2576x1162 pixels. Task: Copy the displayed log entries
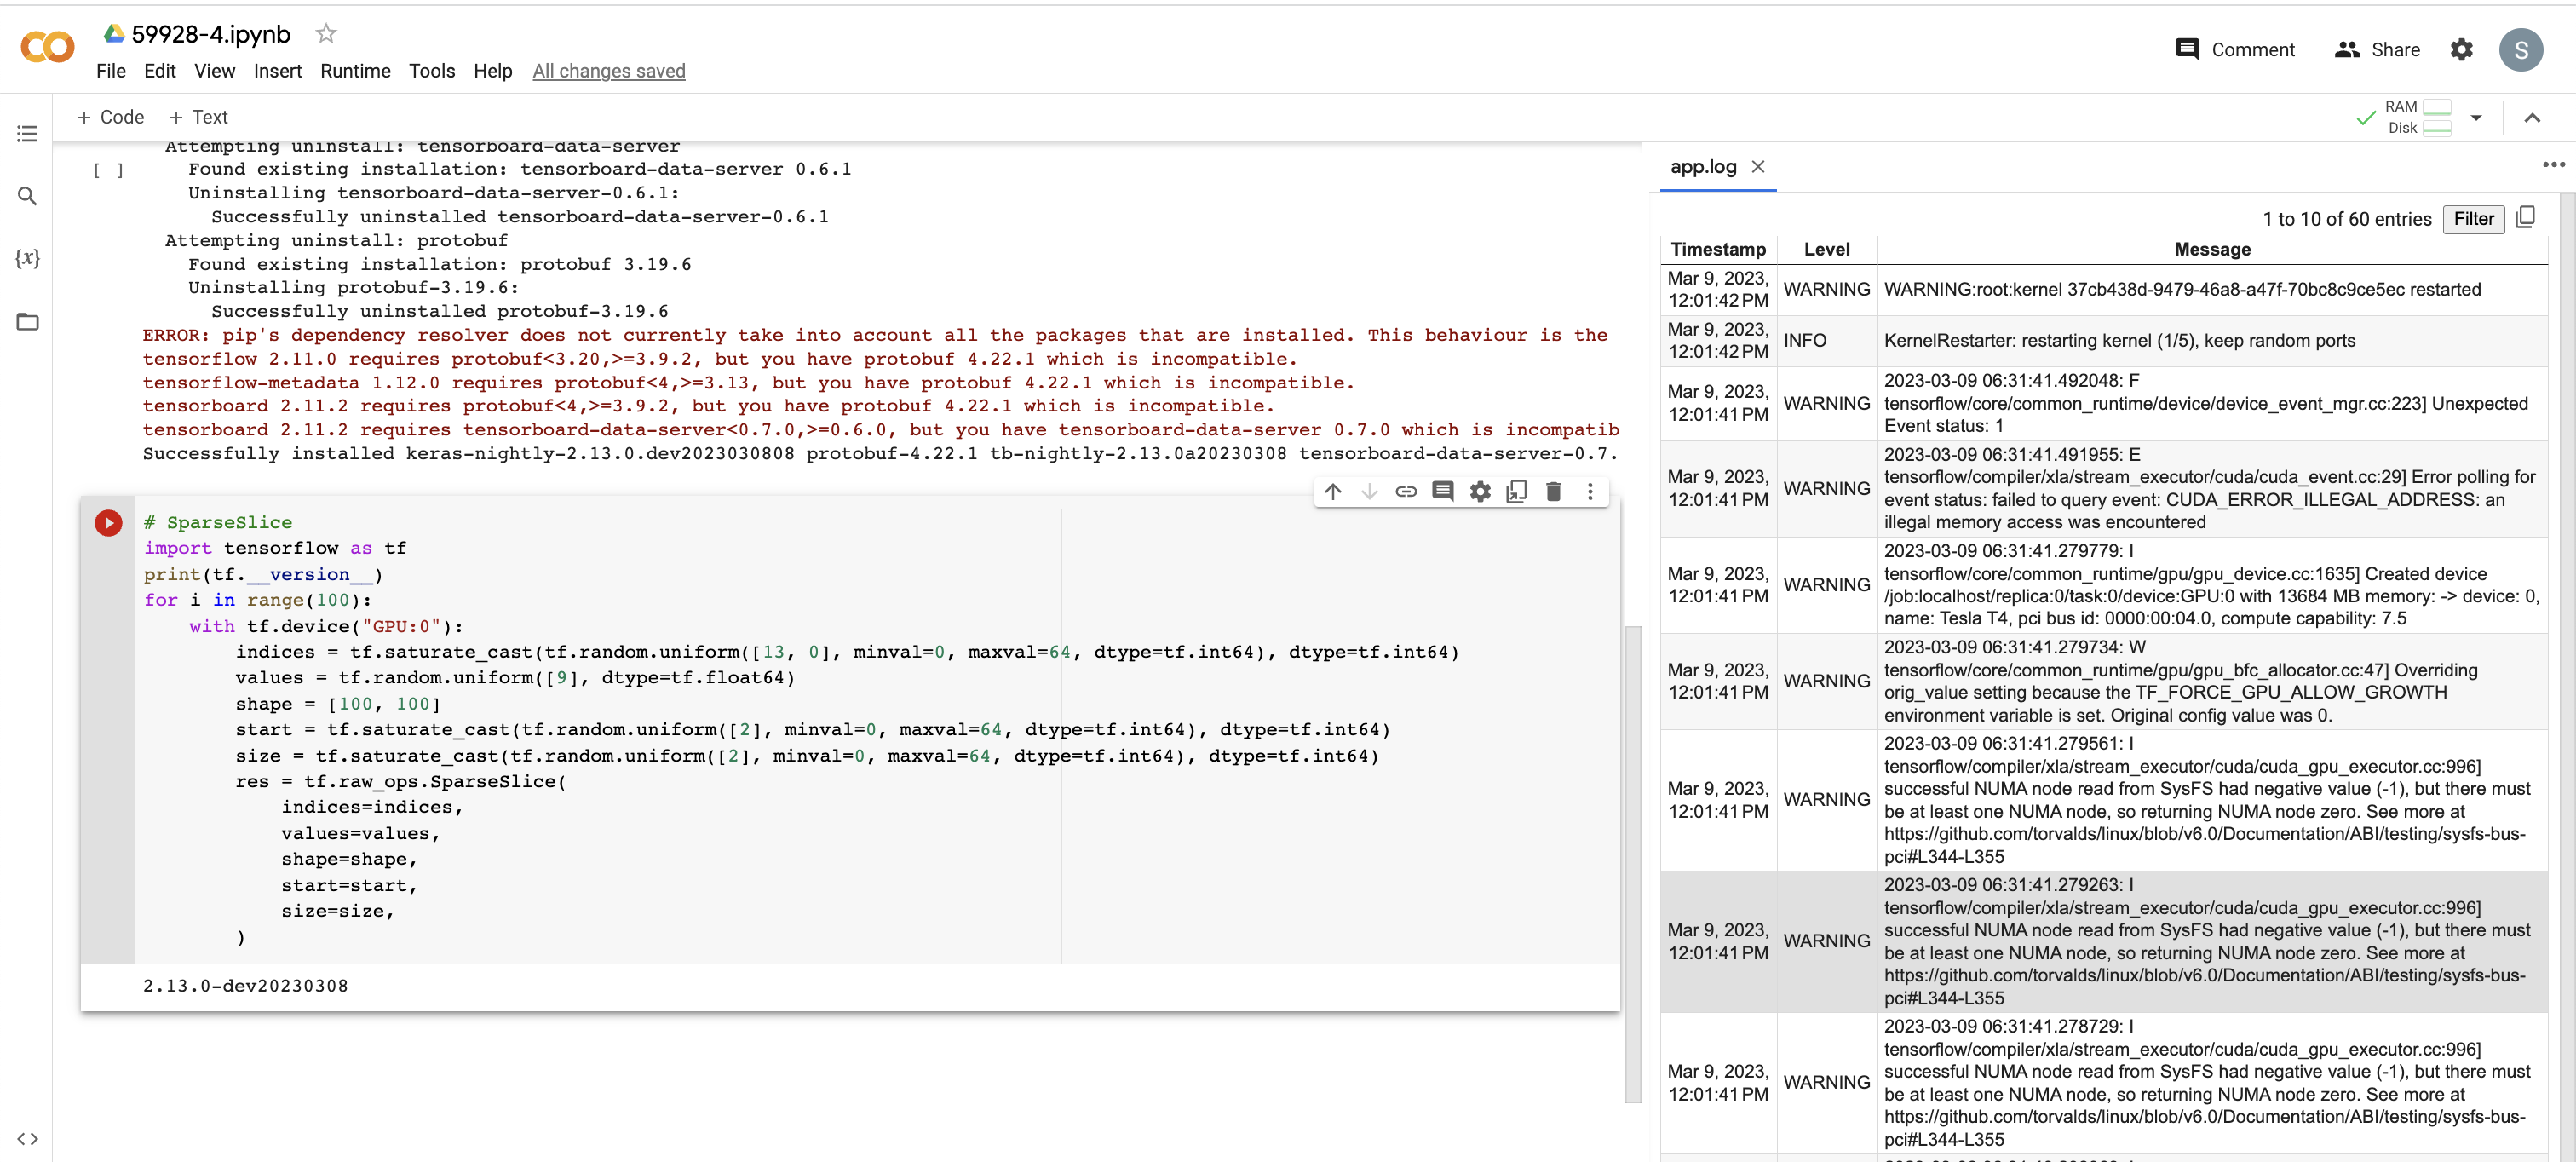[2527, 218]
